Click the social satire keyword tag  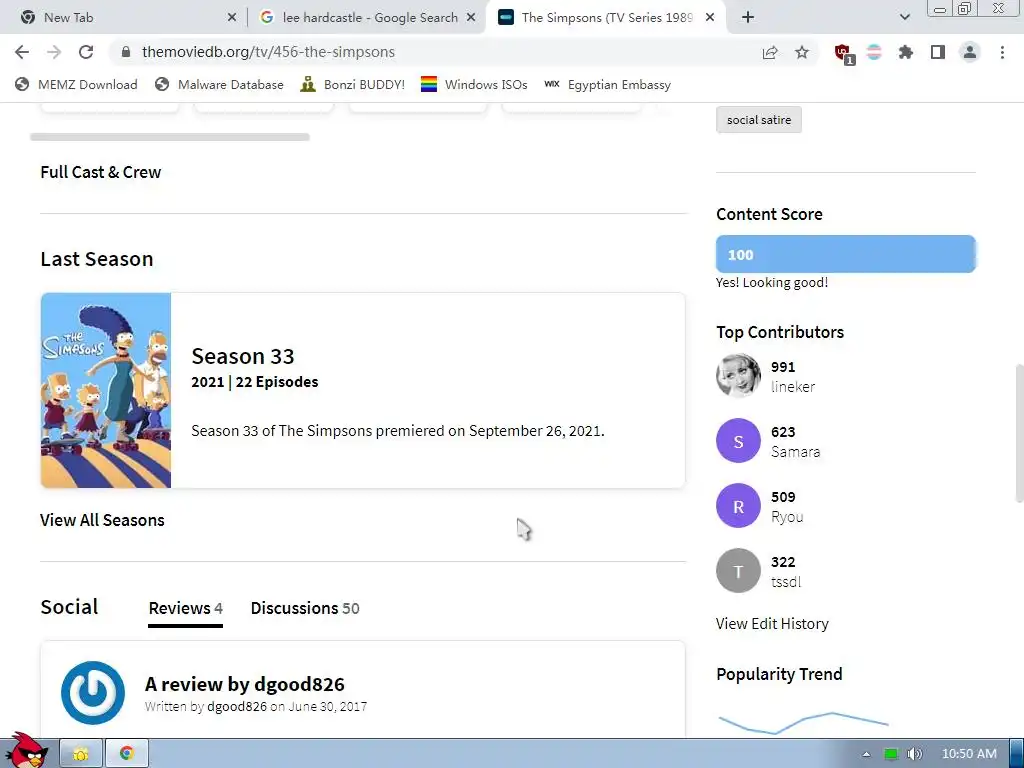coord(759,120)
